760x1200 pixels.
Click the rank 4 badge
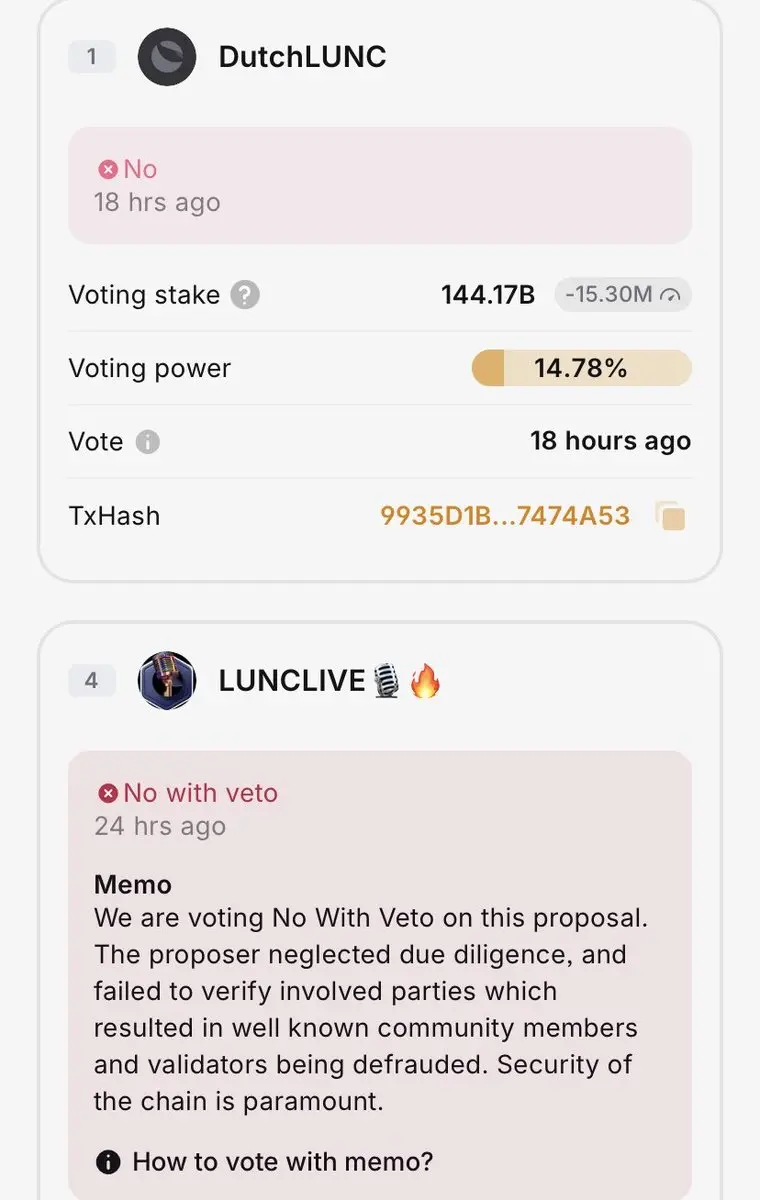pos(92,681)
